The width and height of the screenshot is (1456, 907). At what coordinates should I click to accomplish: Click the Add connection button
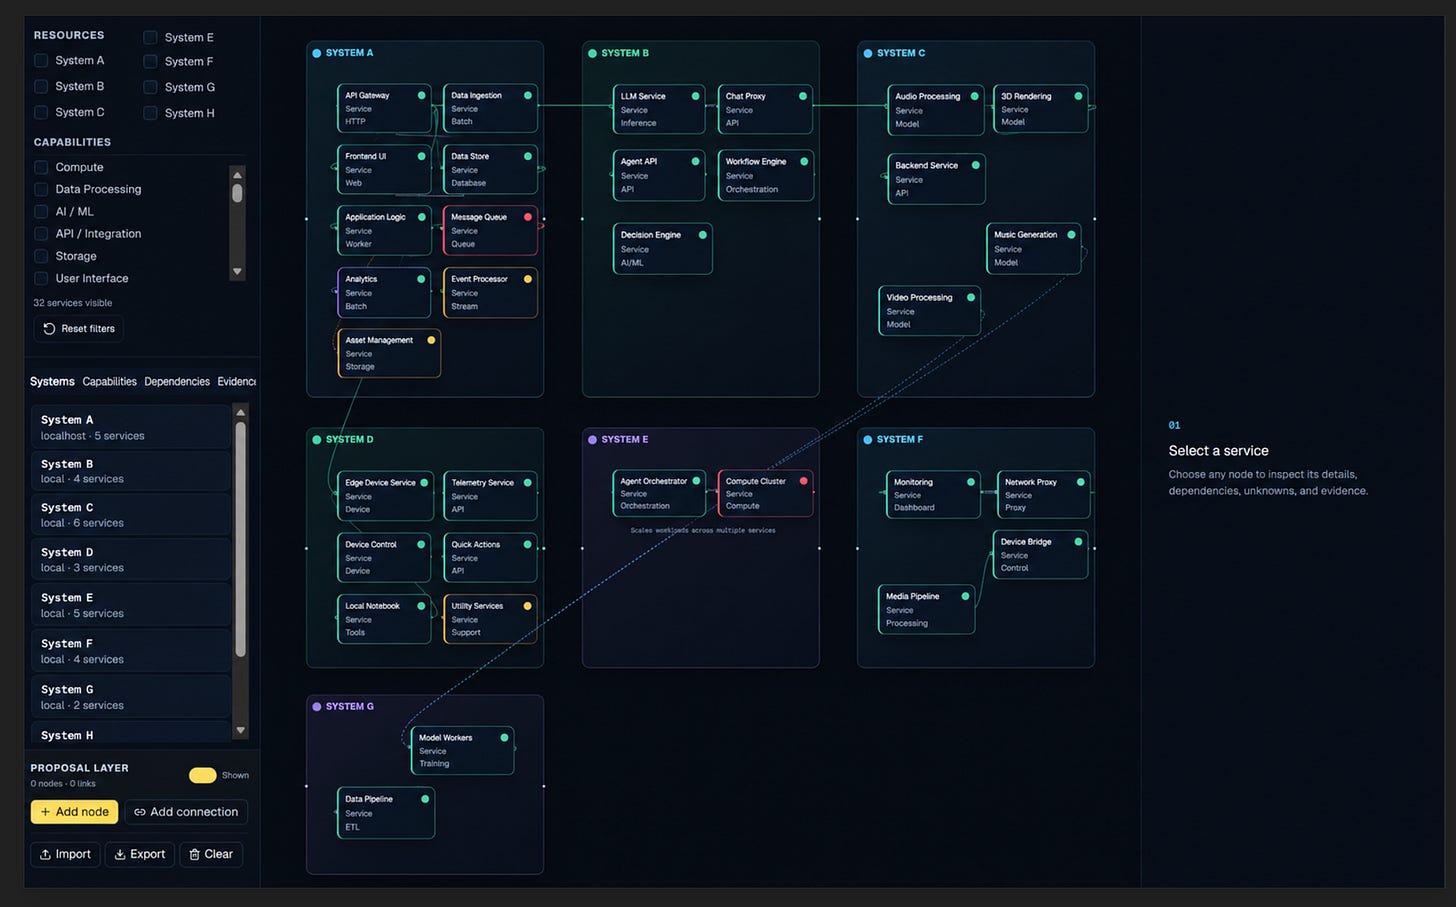coord(186,812)
